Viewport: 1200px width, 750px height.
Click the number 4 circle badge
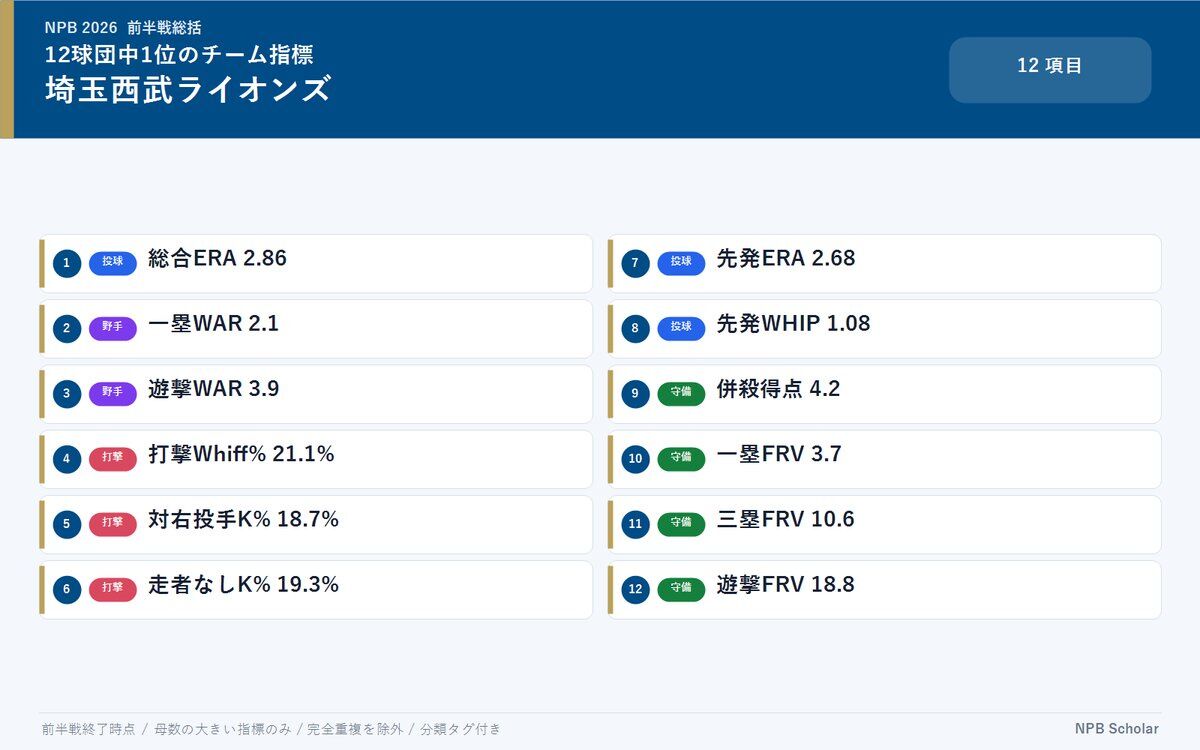[67, 460]
